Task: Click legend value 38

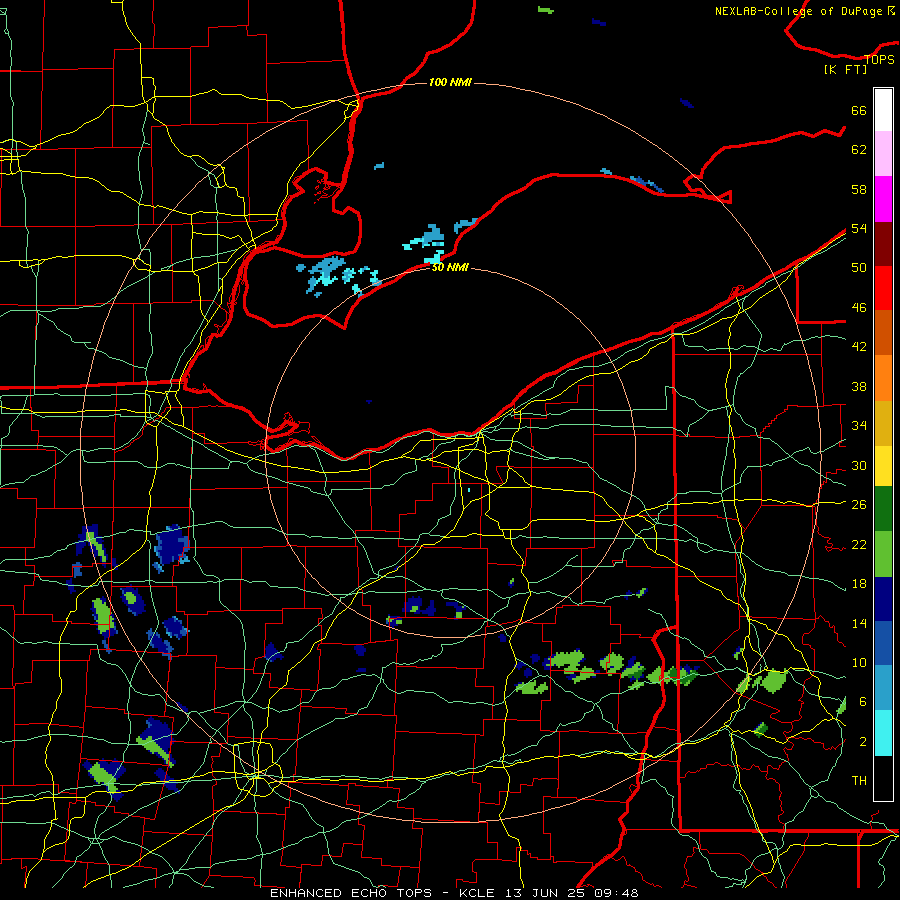Action: pyautogui.click(x=859, y=386)
